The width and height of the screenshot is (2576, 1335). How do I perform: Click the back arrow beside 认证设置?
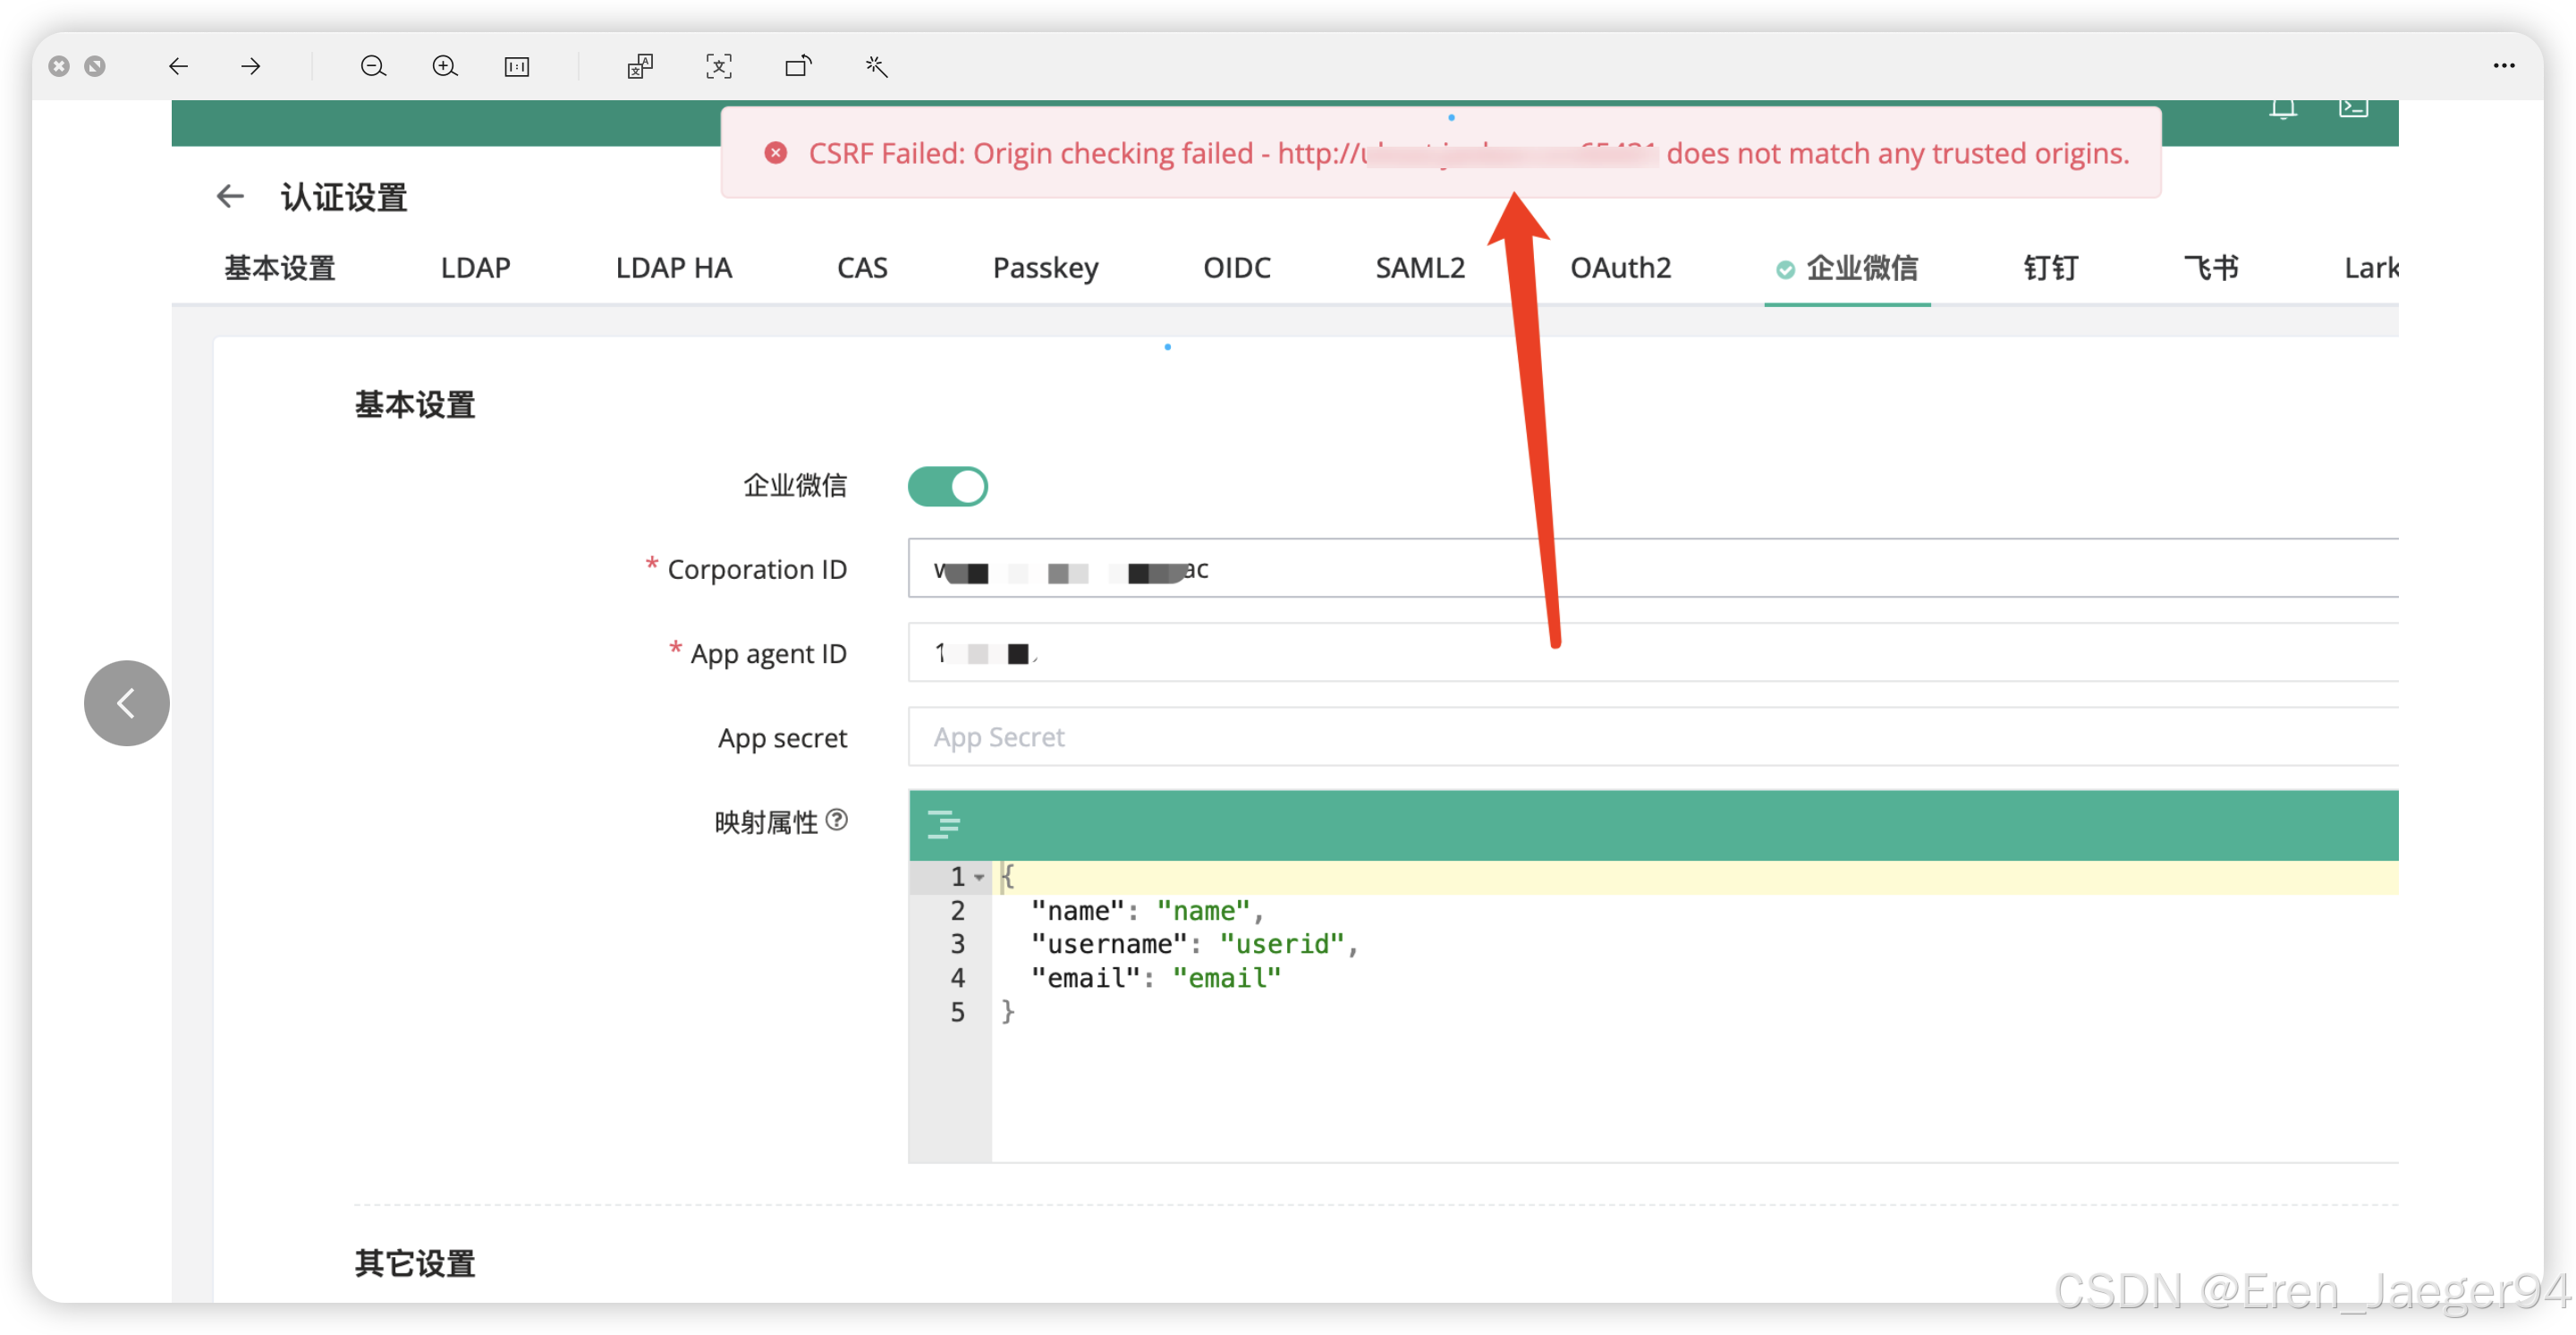(x=229, y=196)
